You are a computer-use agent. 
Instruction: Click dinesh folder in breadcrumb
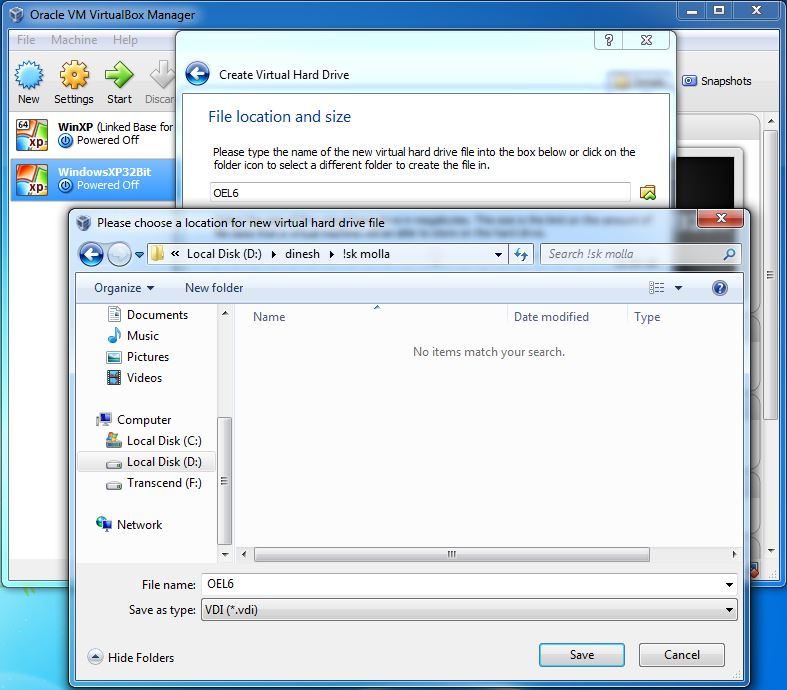tap(302, 254)
